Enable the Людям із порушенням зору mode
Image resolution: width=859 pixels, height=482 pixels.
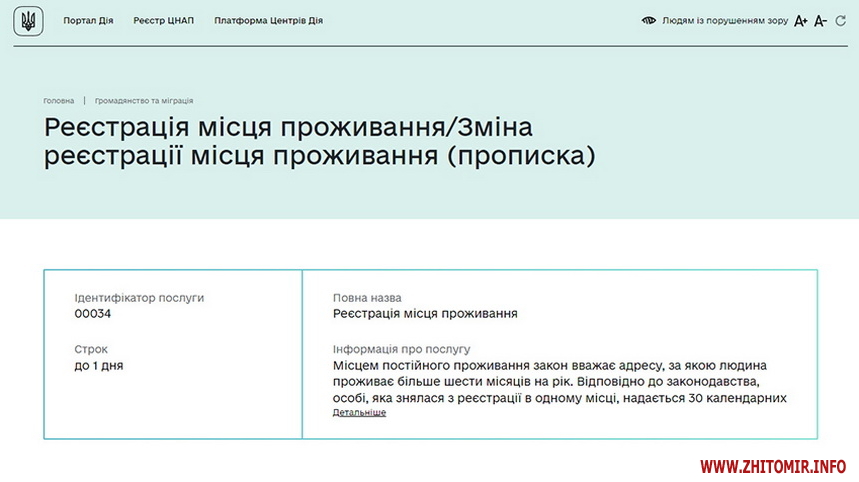724,21
